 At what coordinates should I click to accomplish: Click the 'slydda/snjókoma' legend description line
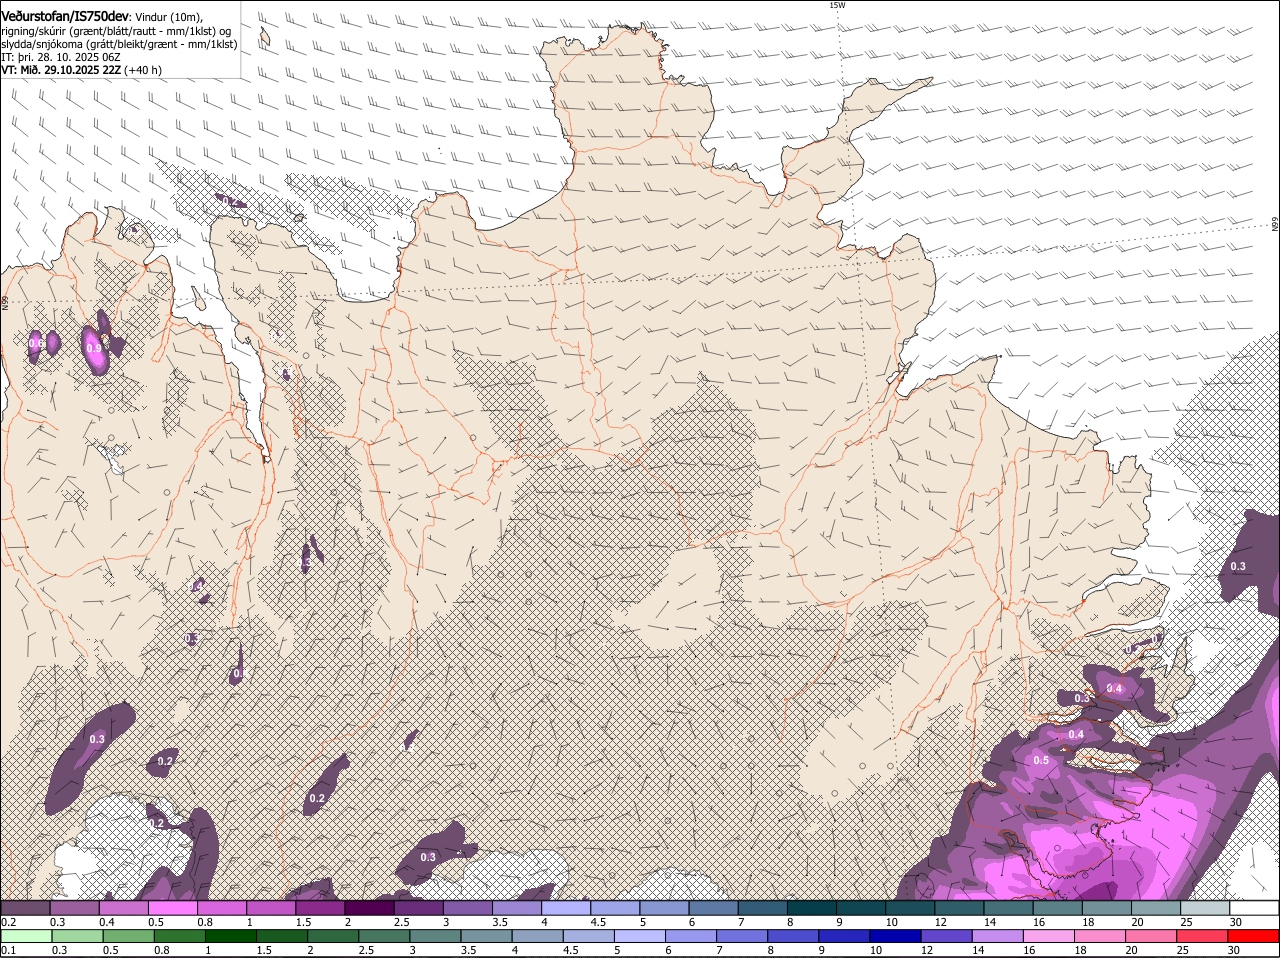119,44
